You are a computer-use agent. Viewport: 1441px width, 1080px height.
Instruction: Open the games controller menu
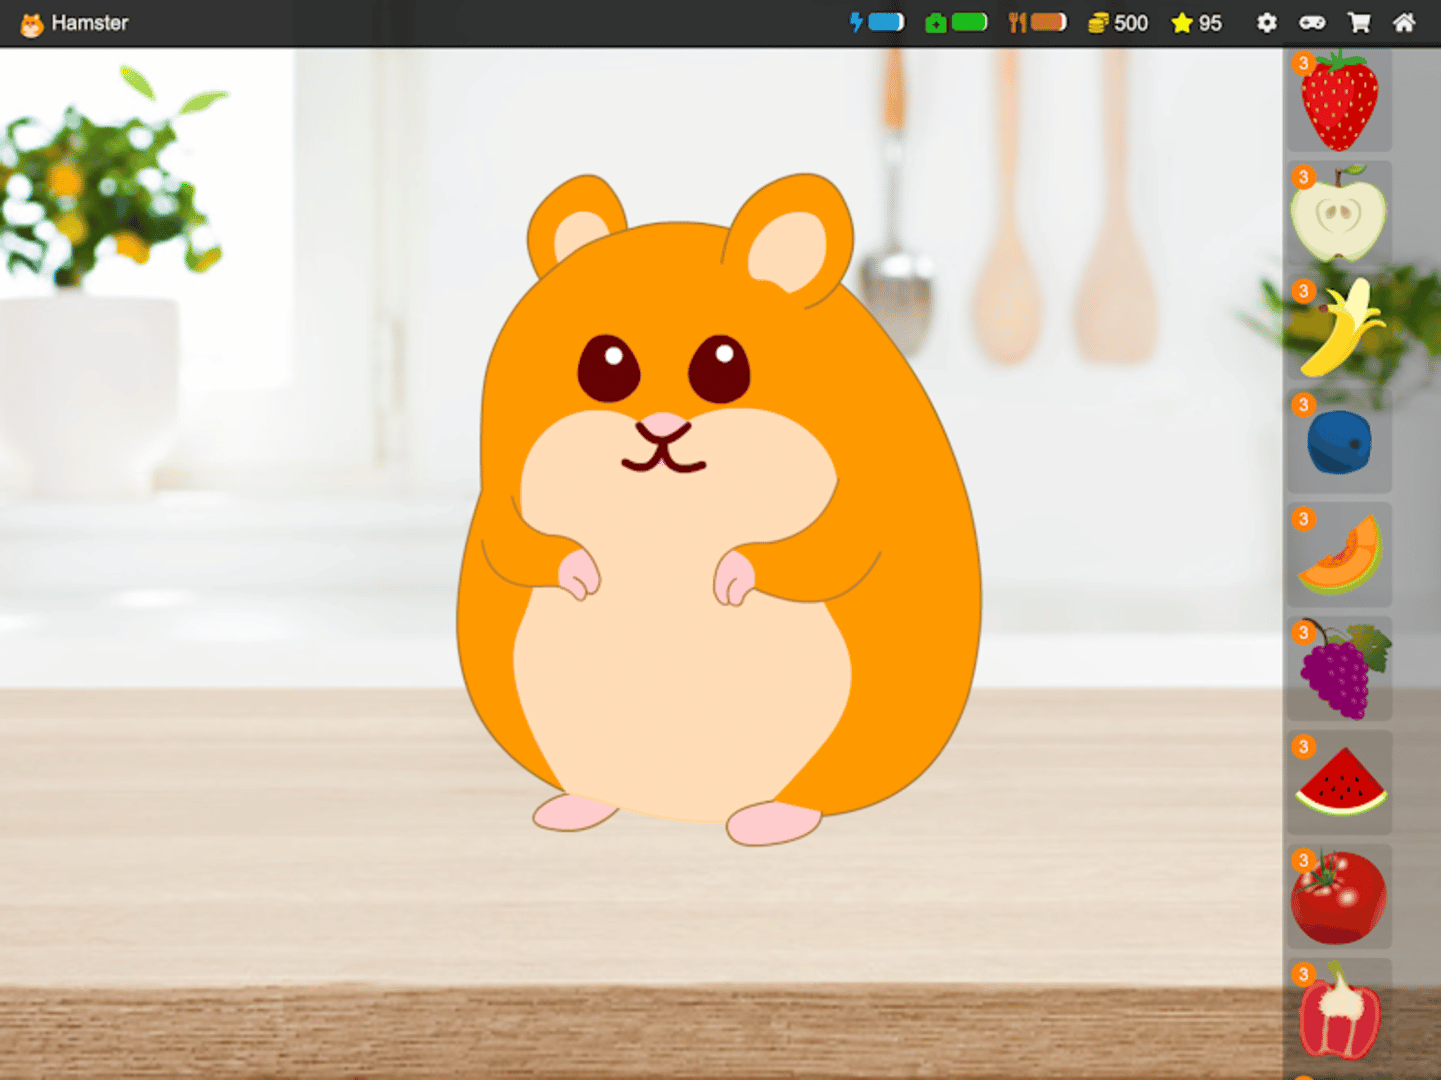point(1312,23)
